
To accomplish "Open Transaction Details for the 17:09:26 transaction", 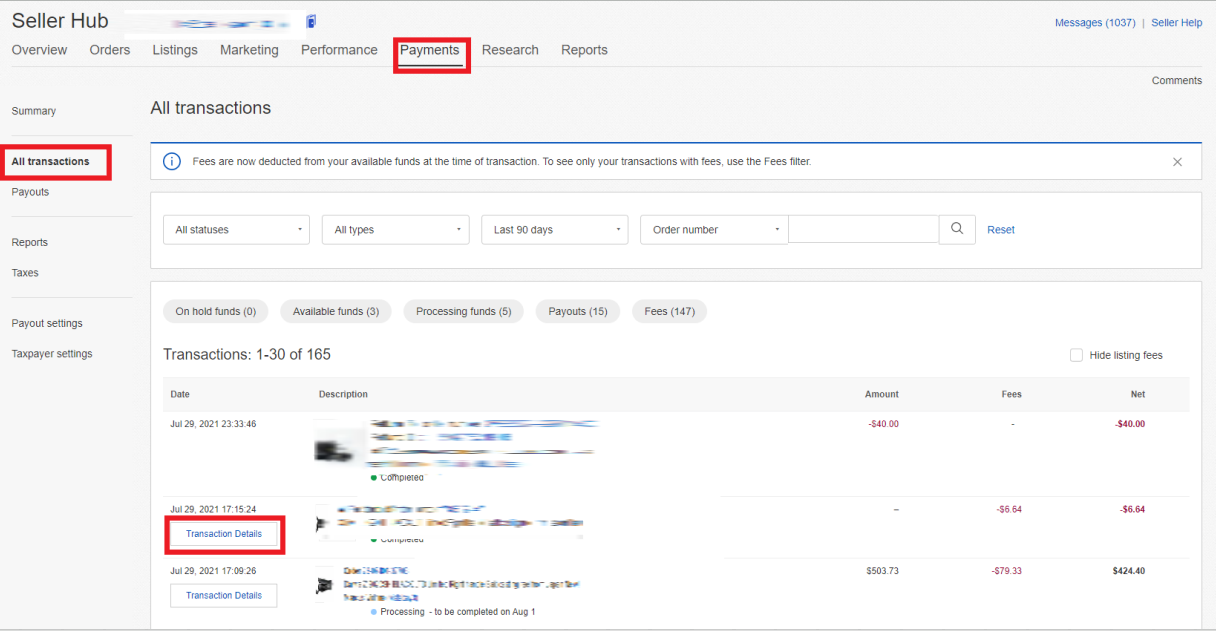I will pos(224,595).
